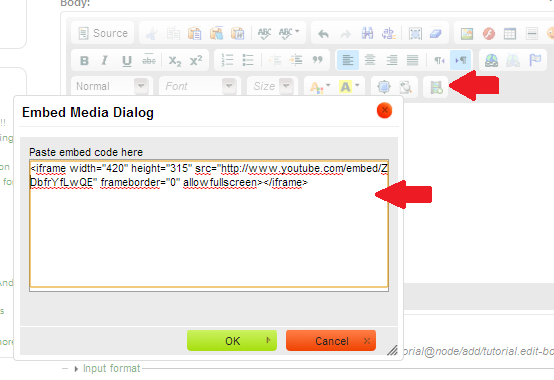Click the Source view button
554x380 pixels.
tap(102, 33)
